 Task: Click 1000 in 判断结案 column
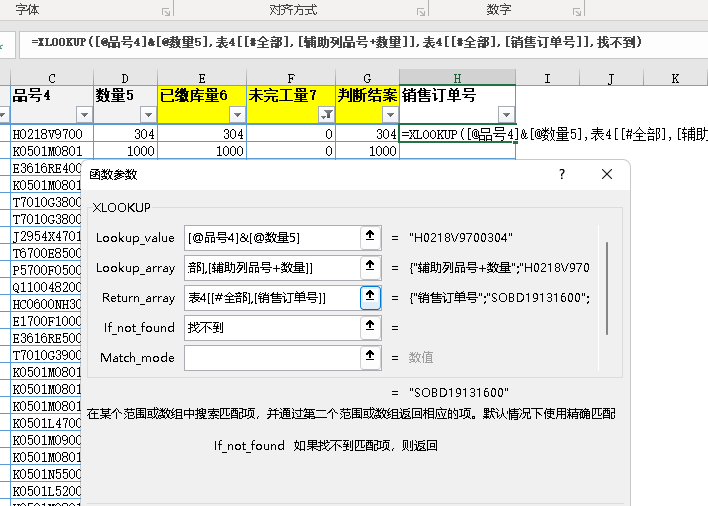click(367, 151)
